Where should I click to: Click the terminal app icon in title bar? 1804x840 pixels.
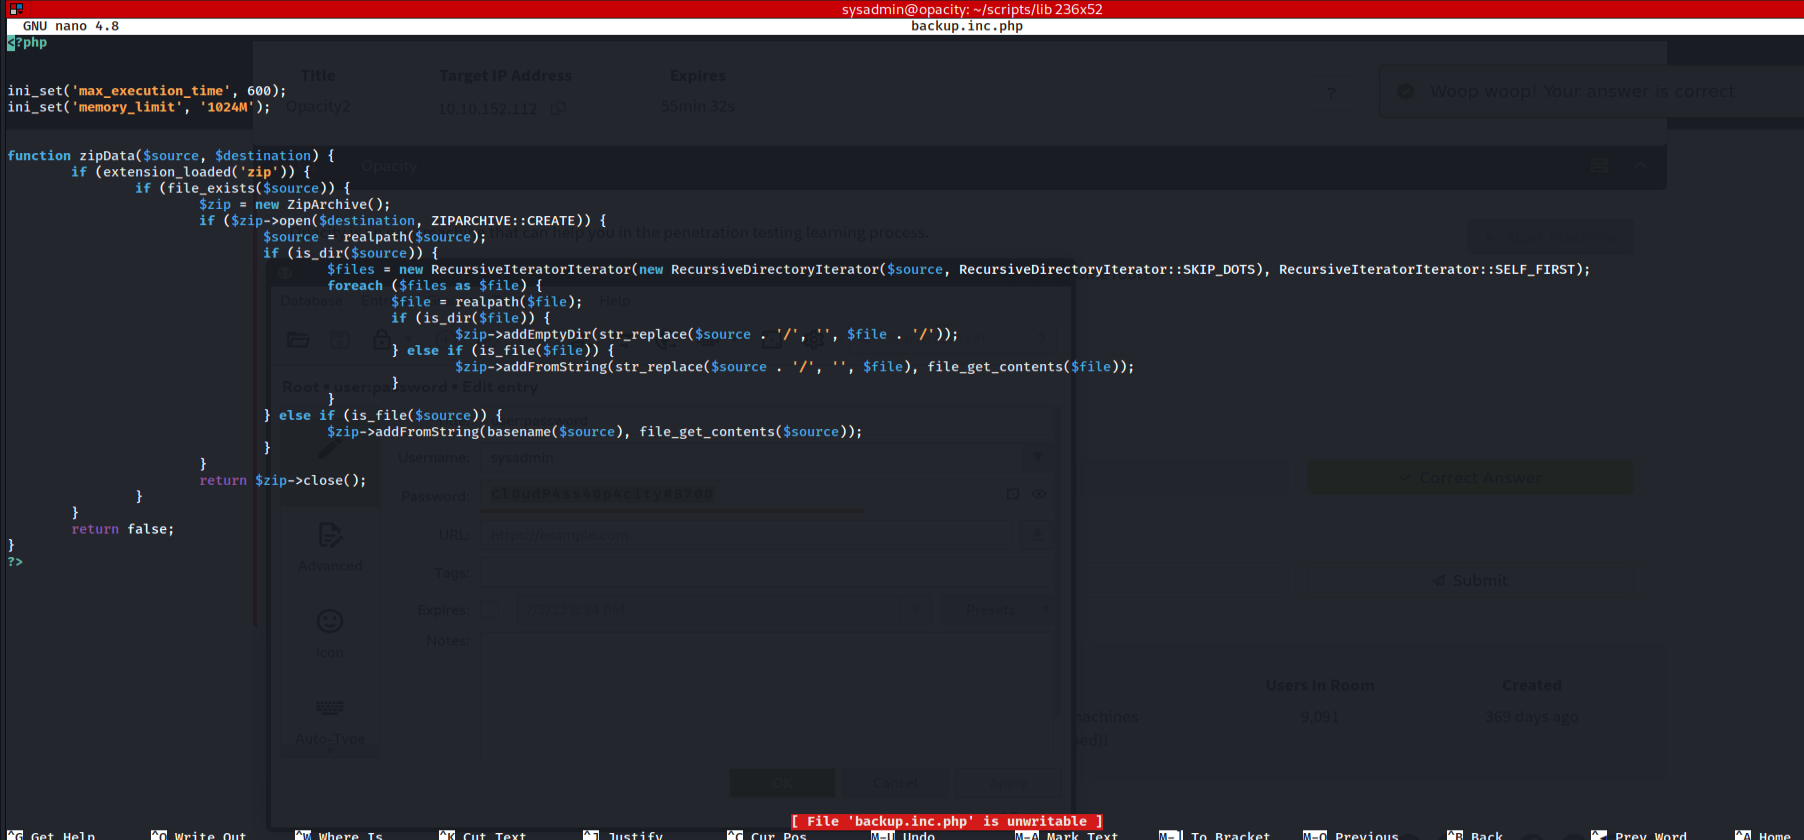click(15, 9)
